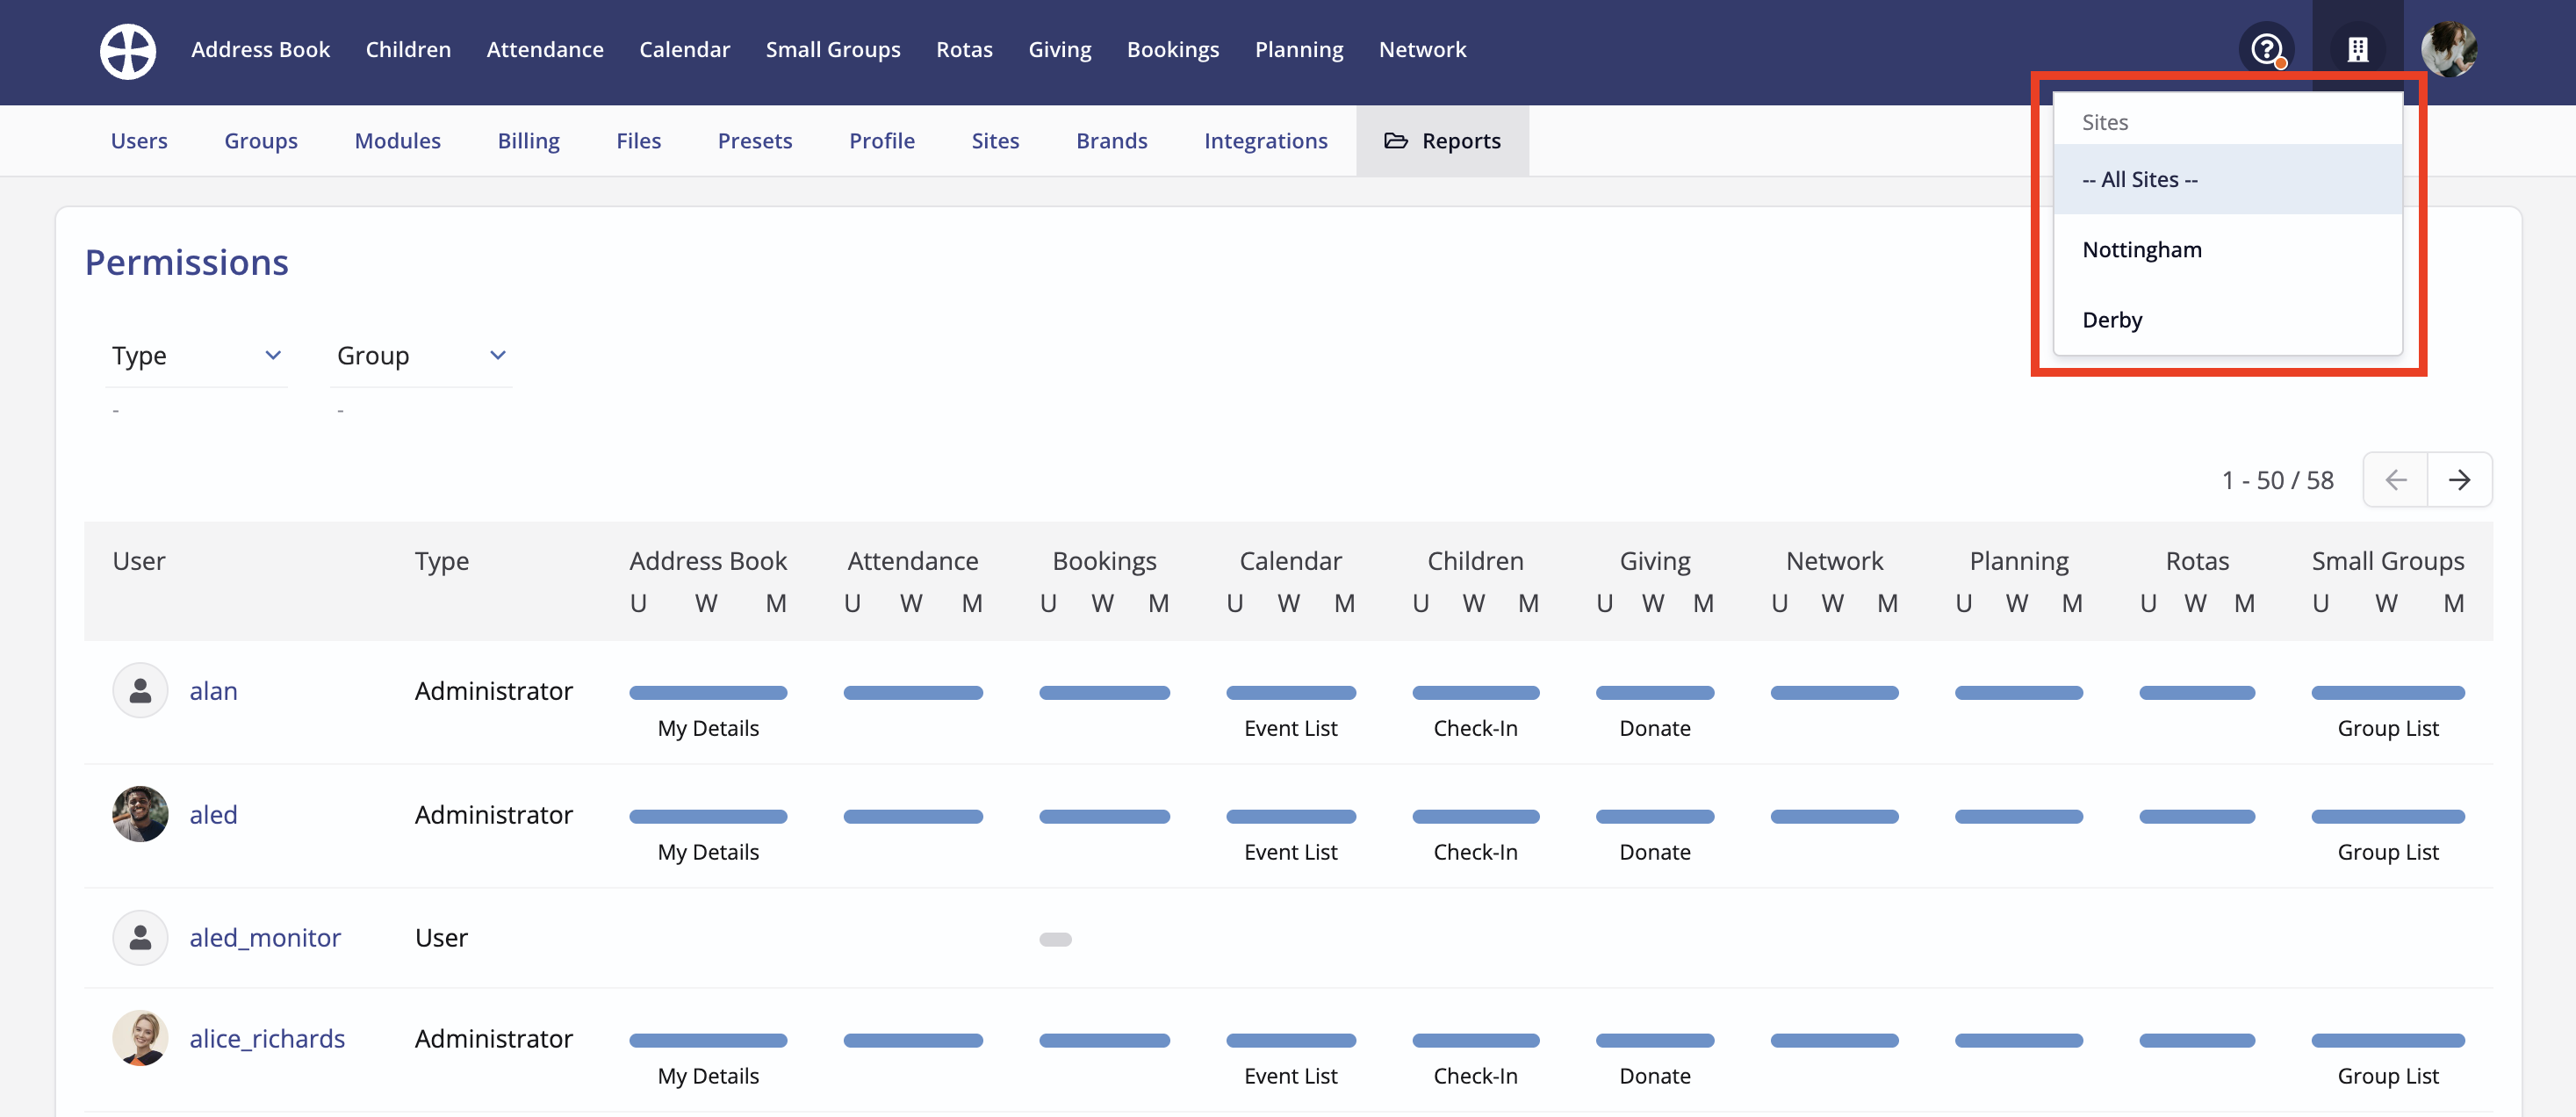2576x1117 pixels.
Task: Toggle the sites building icon
Action: point(2357,49)
